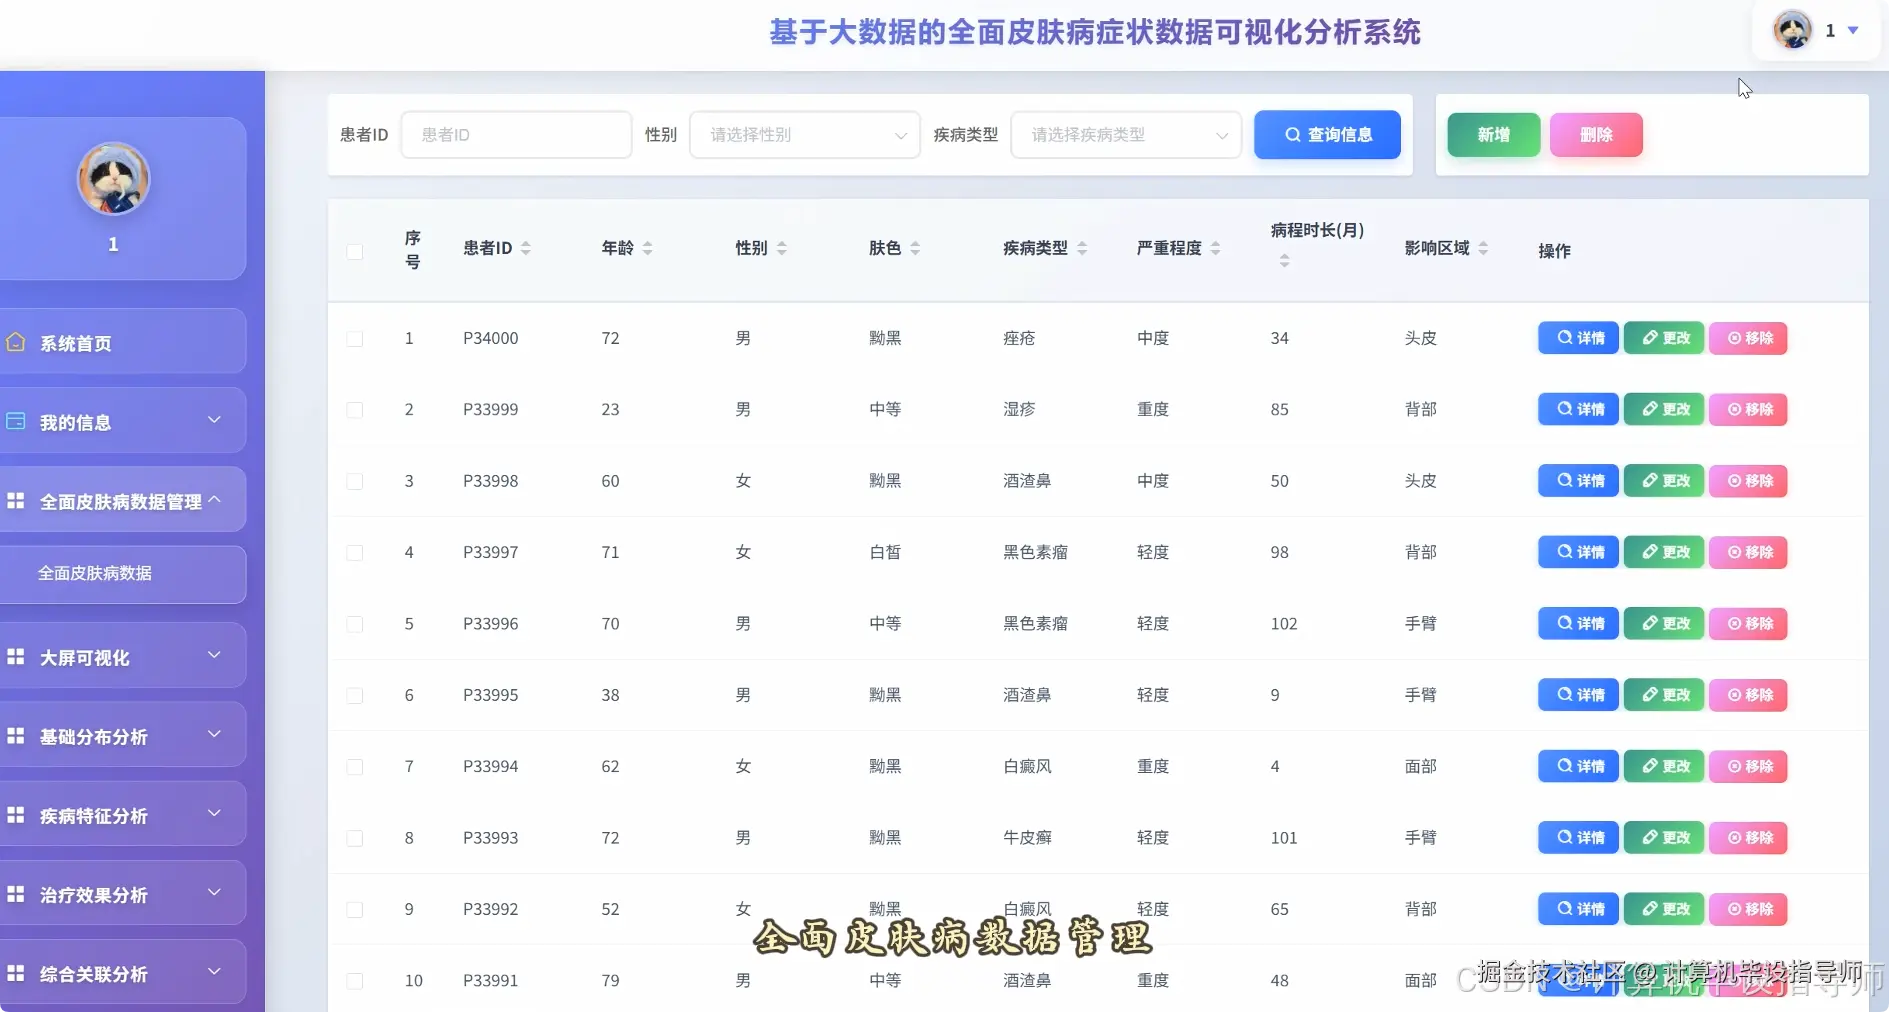This screenshot has width=1889, height=1012.
Task: Open the 请选择性别 dropdown
Action: point(804,134)
